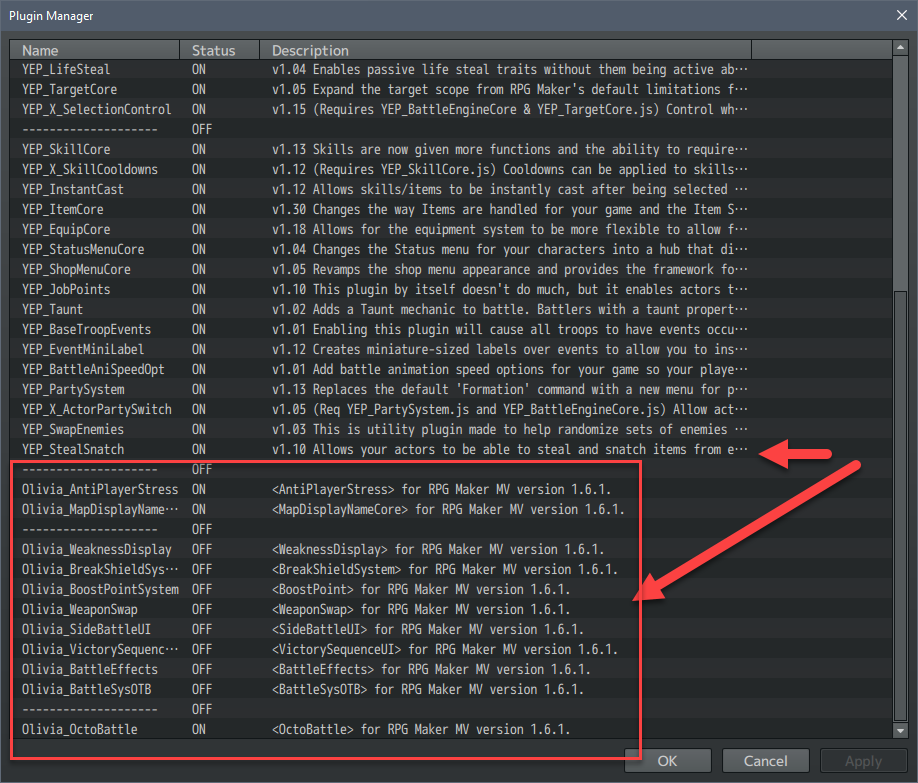Select the Olivia_SideBattleUI plugin row
The image size is (918, 783).
point(451,630)
